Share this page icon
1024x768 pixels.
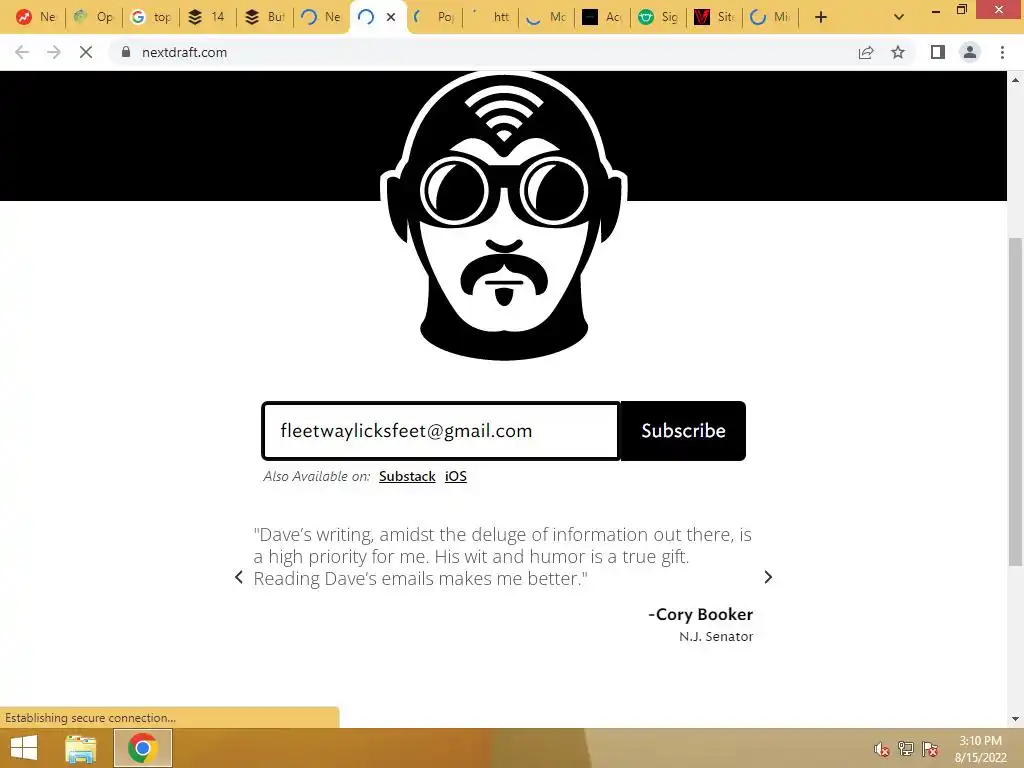(866, 52)
